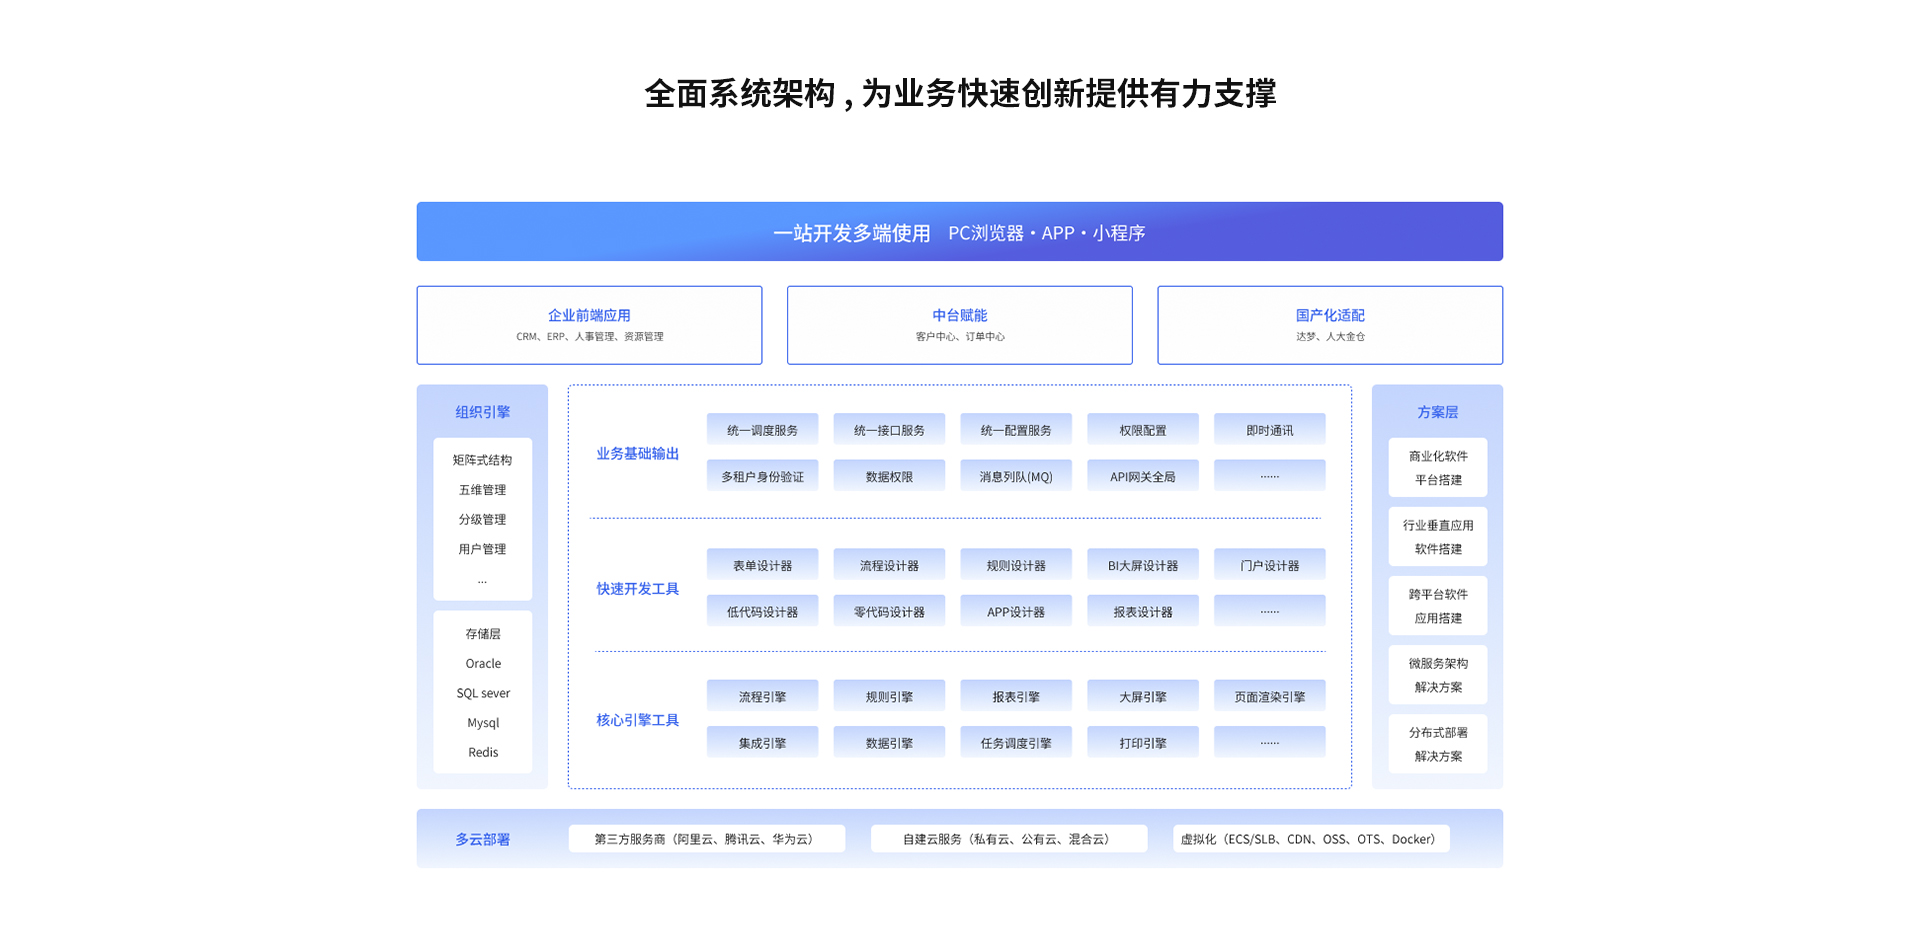Click 集成引擎 box
This screenshot has width=1920, height=940.
pos(762,742)
